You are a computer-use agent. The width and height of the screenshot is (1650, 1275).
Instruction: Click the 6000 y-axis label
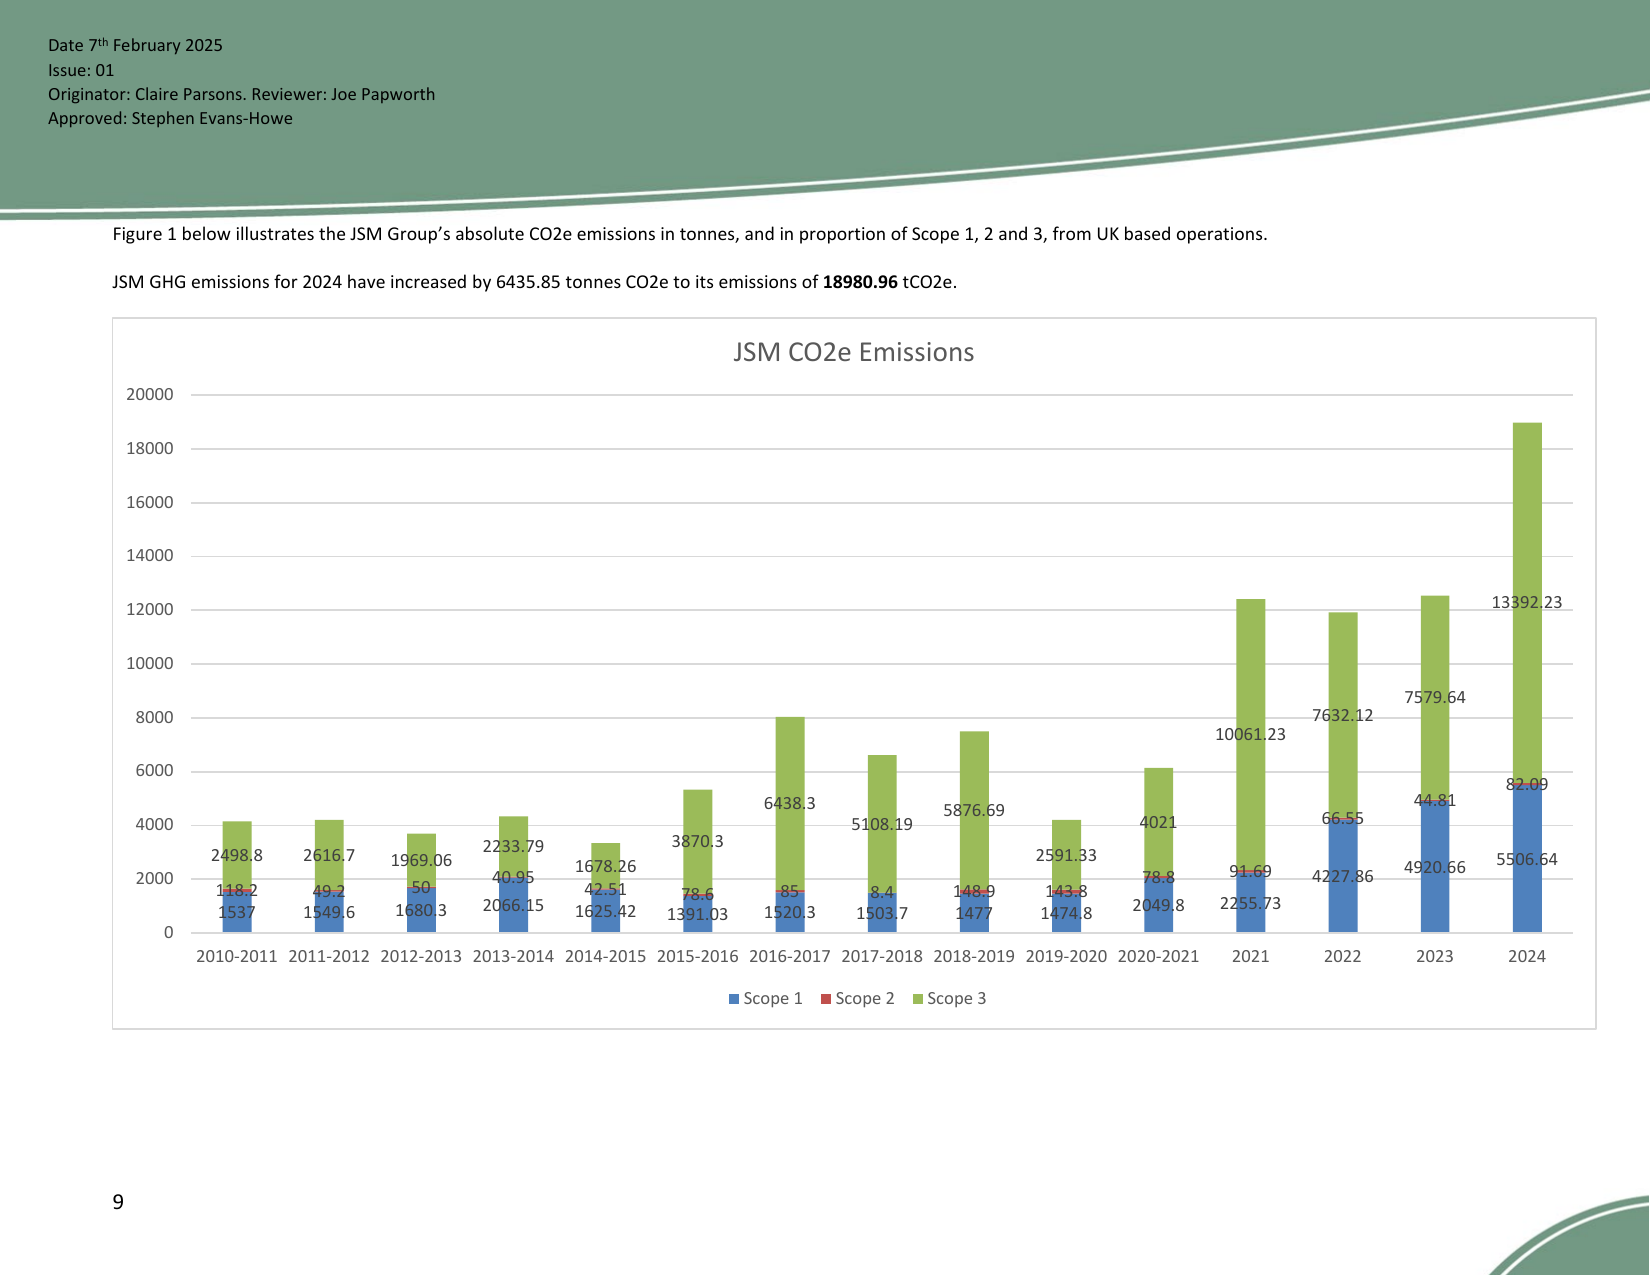(155, 771)
